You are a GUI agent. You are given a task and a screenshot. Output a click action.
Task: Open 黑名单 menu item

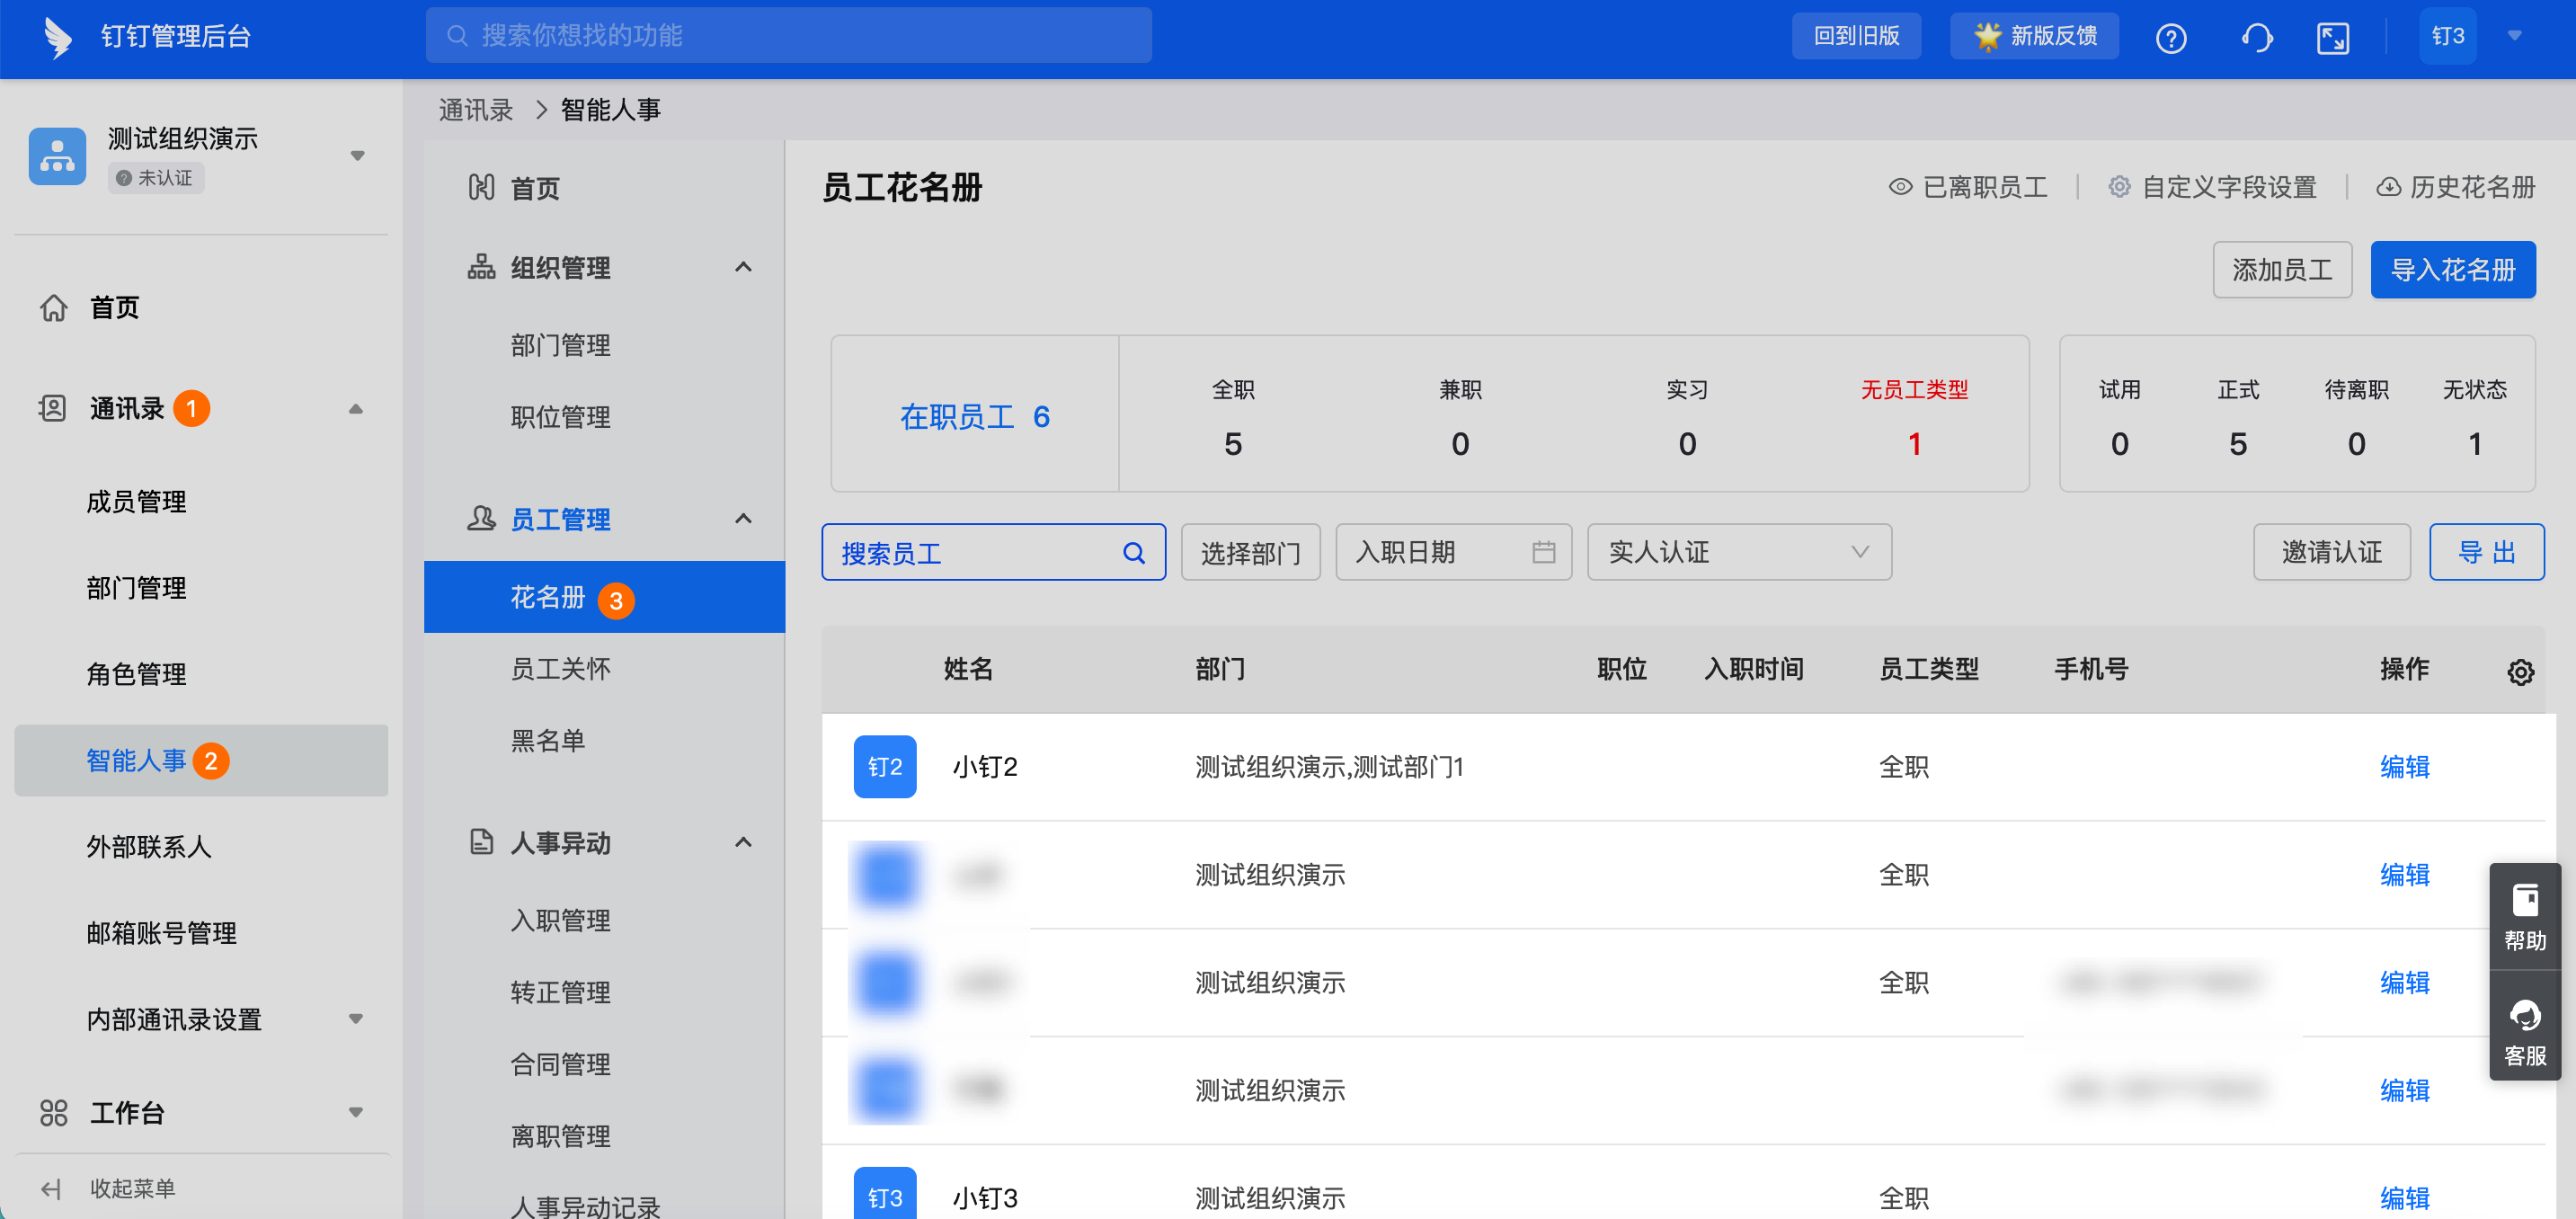coord(547,741)
